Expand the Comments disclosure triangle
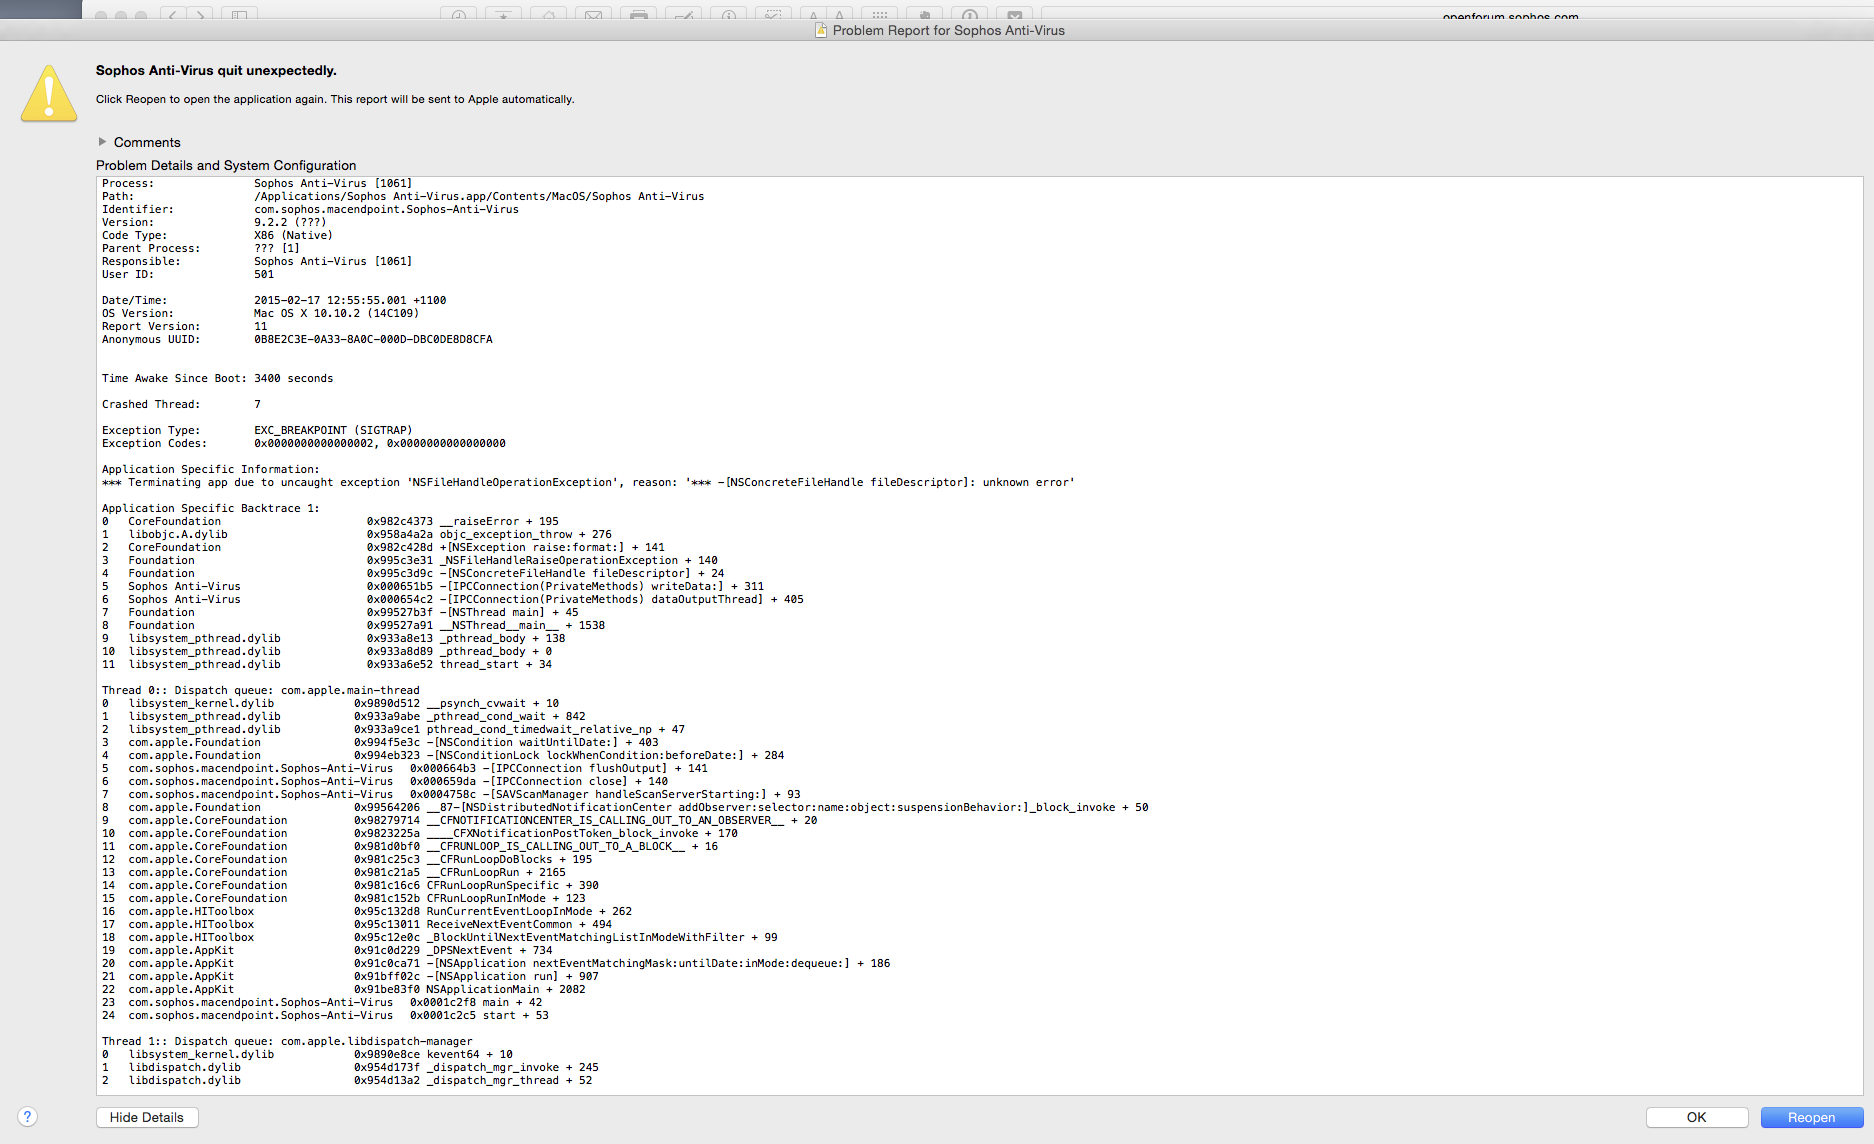The height and width of the screenshot is (1144, 1874). (102, 142)
